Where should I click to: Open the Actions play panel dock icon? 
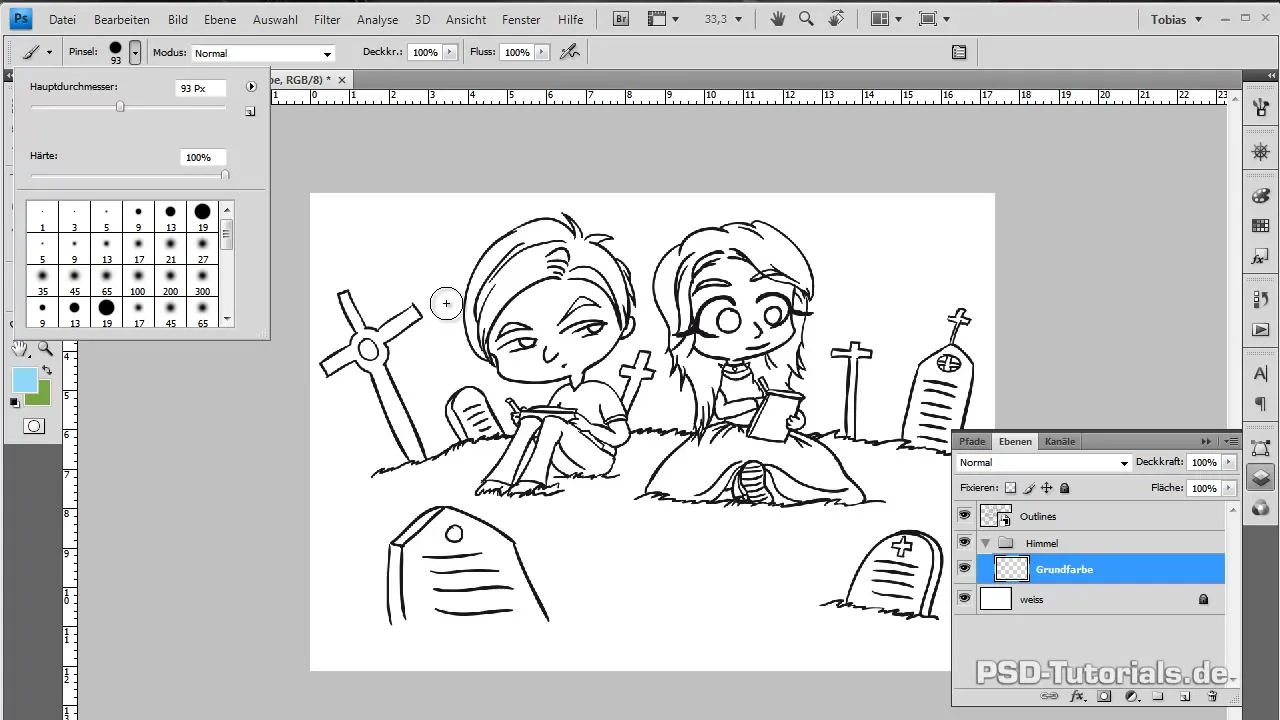pos(1260,329)
